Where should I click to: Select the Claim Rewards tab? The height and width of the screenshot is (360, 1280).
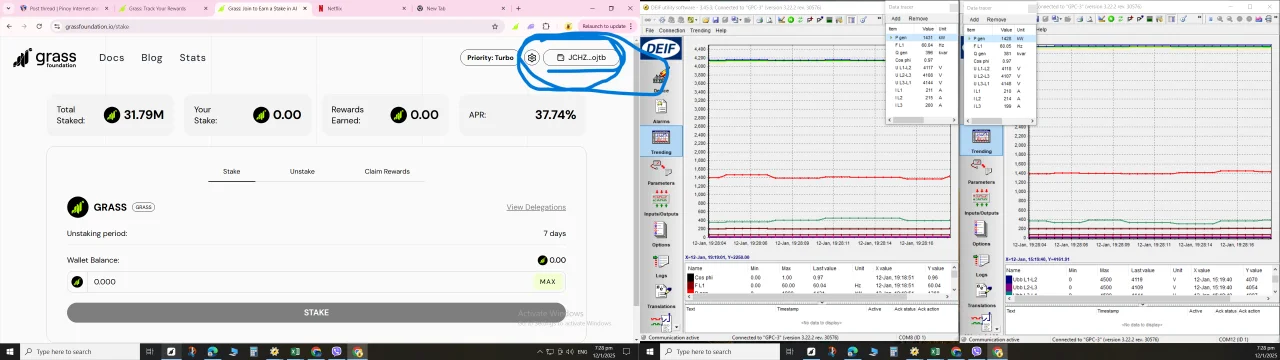[x=387, y=171]
